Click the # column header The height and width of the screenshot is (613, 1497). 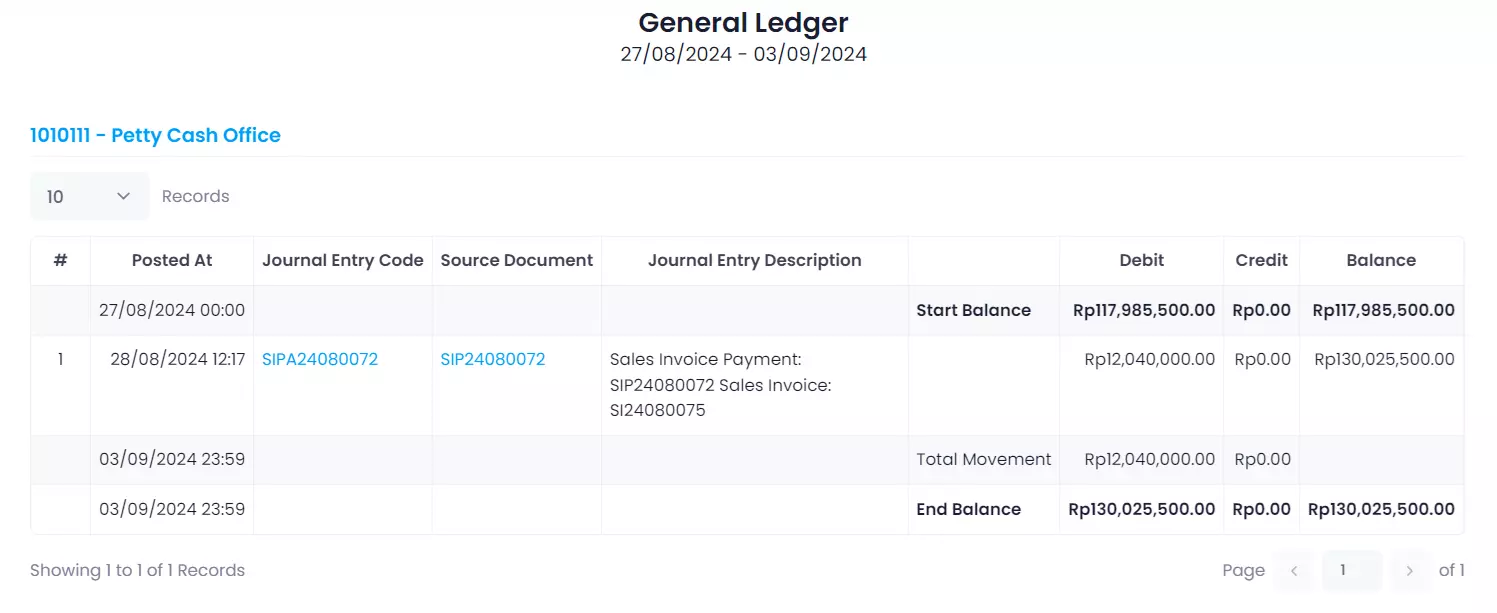tap(60, 261)
